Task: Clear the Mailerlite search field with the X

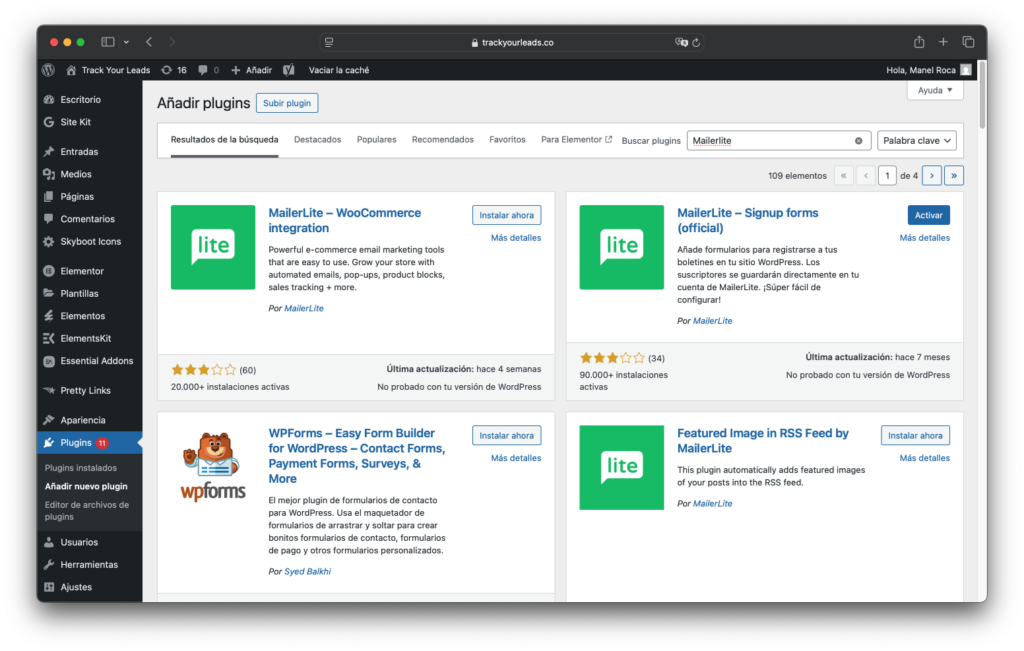Action: (x=858, y=140)
